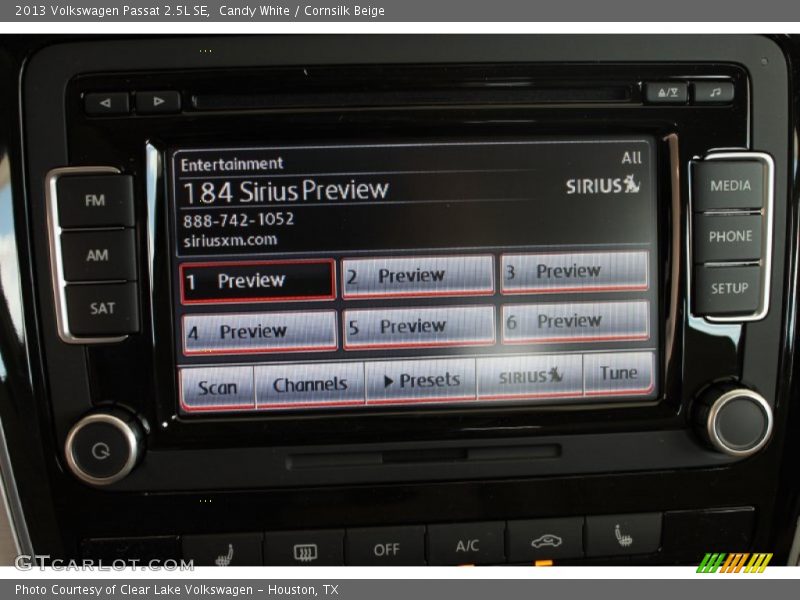Image resolution: width=800 pixels, height=600 pixels.
Task: Open the SETUP menu
Action: (730, 288)
